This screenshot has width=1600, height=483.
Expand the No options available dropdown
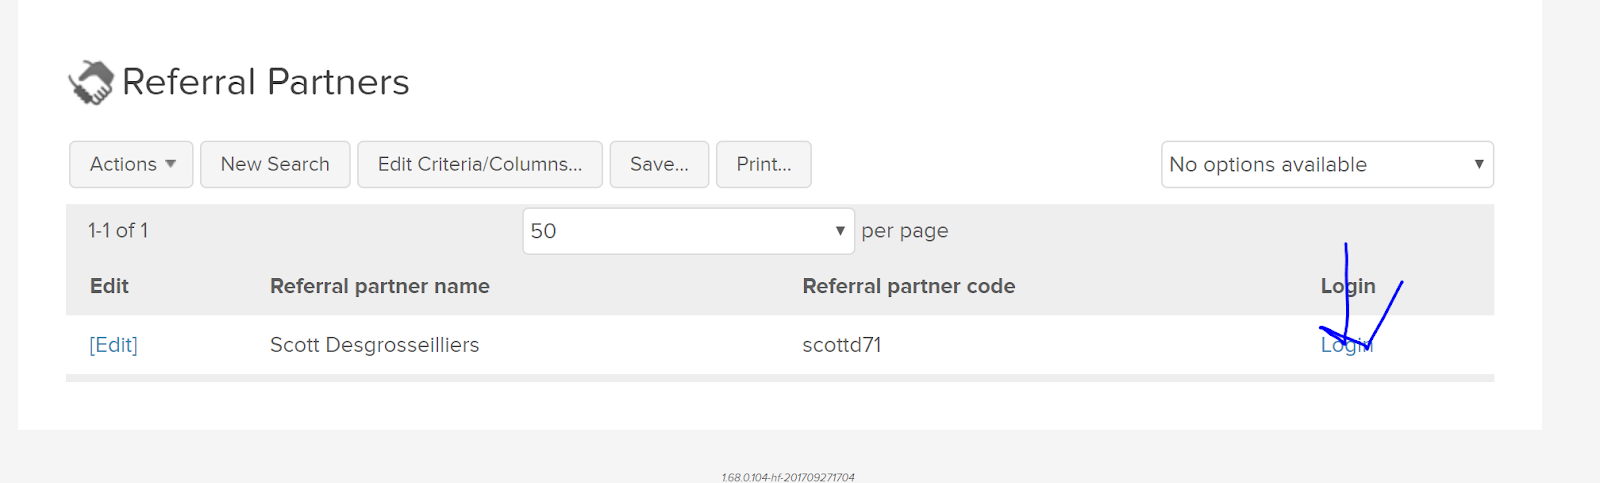click(1327, 164)
